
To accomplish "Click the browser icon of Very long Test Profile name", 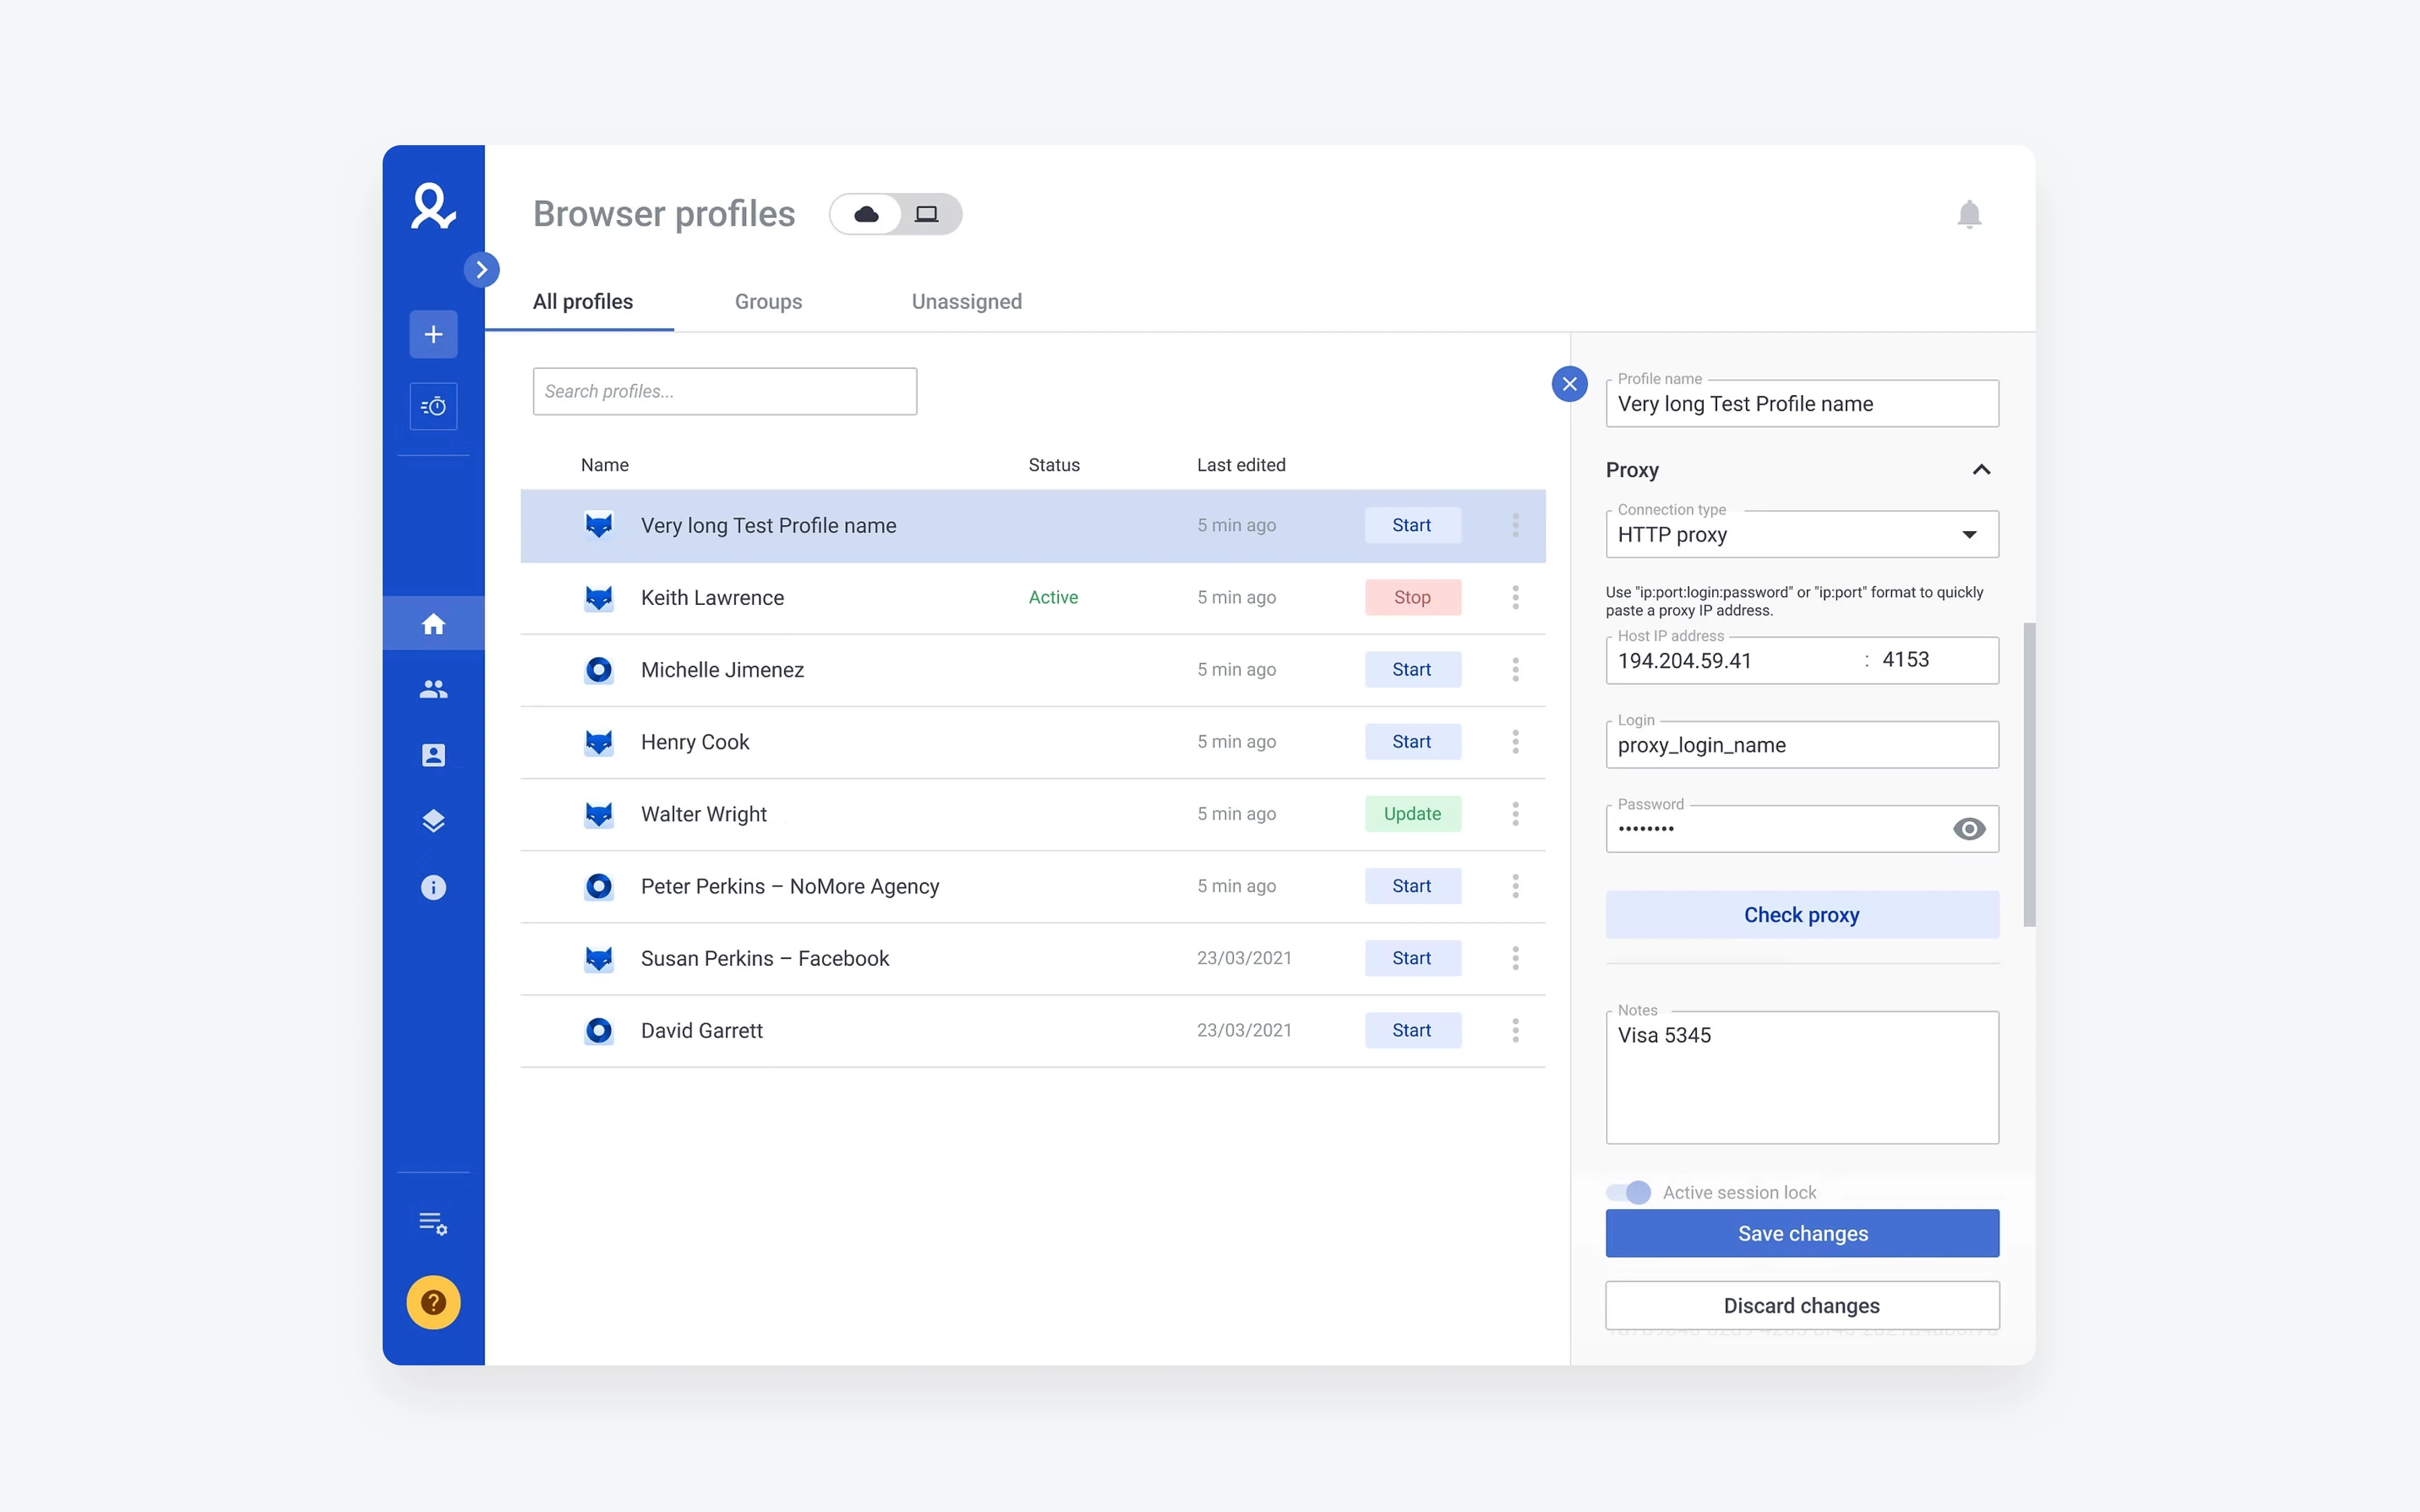I will point(598,525).
